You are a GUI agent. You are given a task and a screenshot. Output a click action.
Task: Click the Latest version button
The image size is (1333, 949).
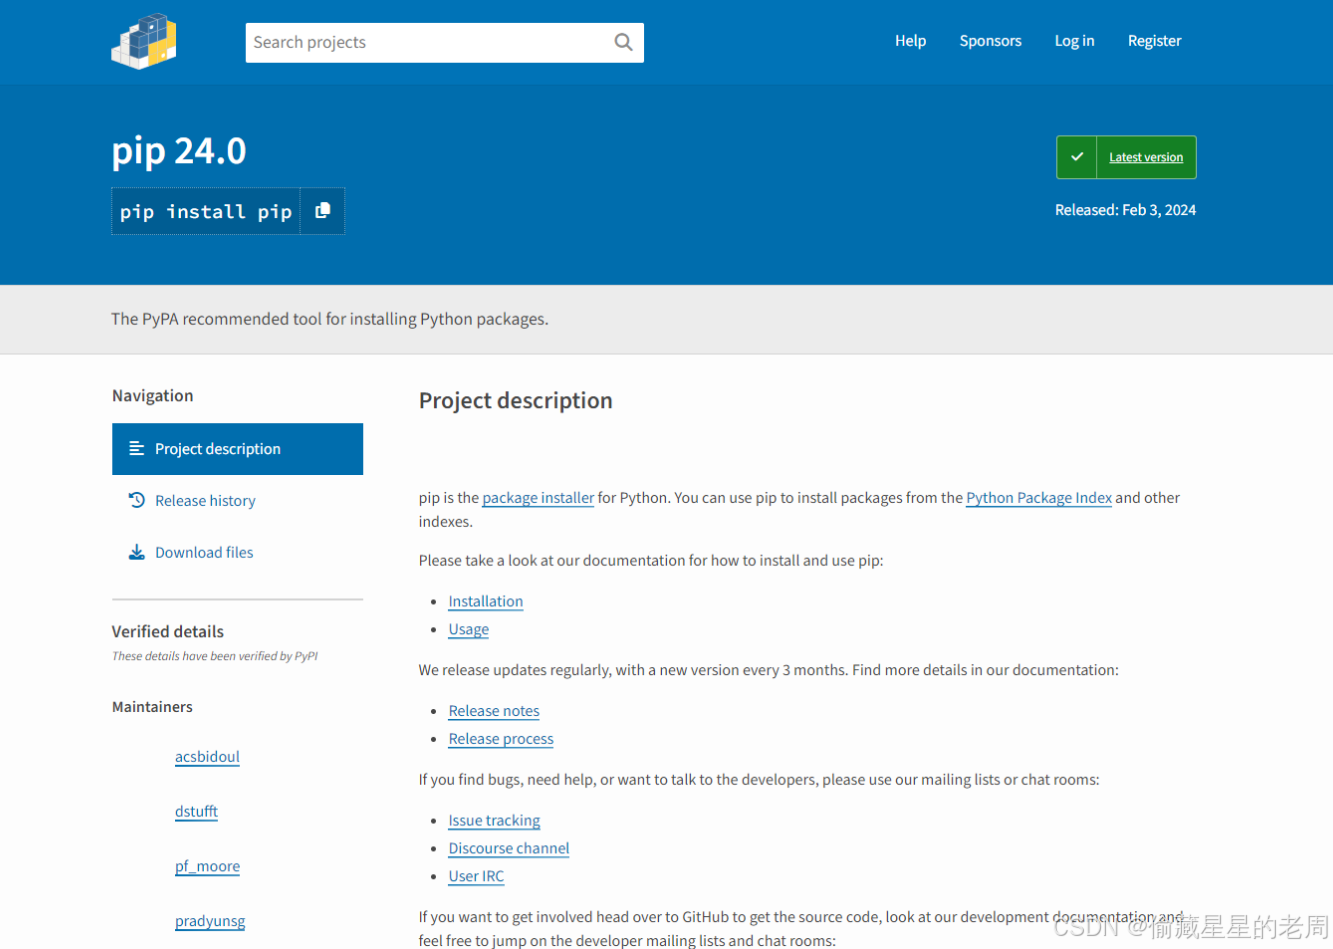[1126, 157]
